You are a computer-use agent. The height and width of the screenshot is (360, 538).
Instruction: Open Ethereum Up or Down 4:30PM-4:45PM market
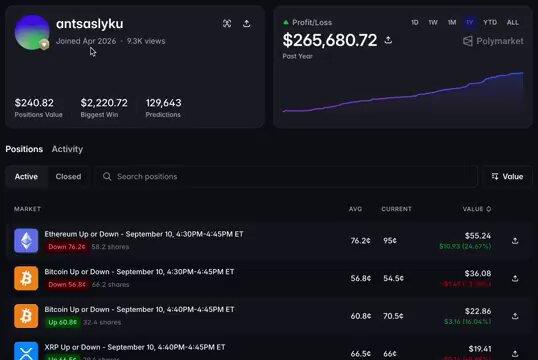[x=144, y=234]
